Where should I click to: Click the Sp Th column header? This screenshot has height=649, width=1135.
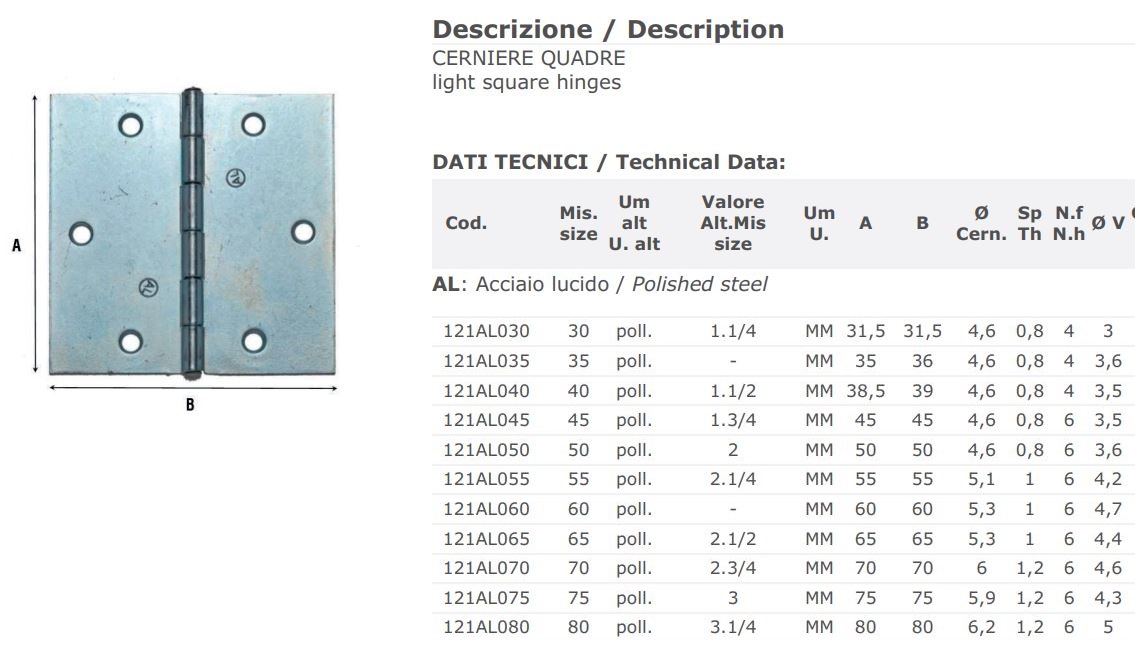[1029, 223]
